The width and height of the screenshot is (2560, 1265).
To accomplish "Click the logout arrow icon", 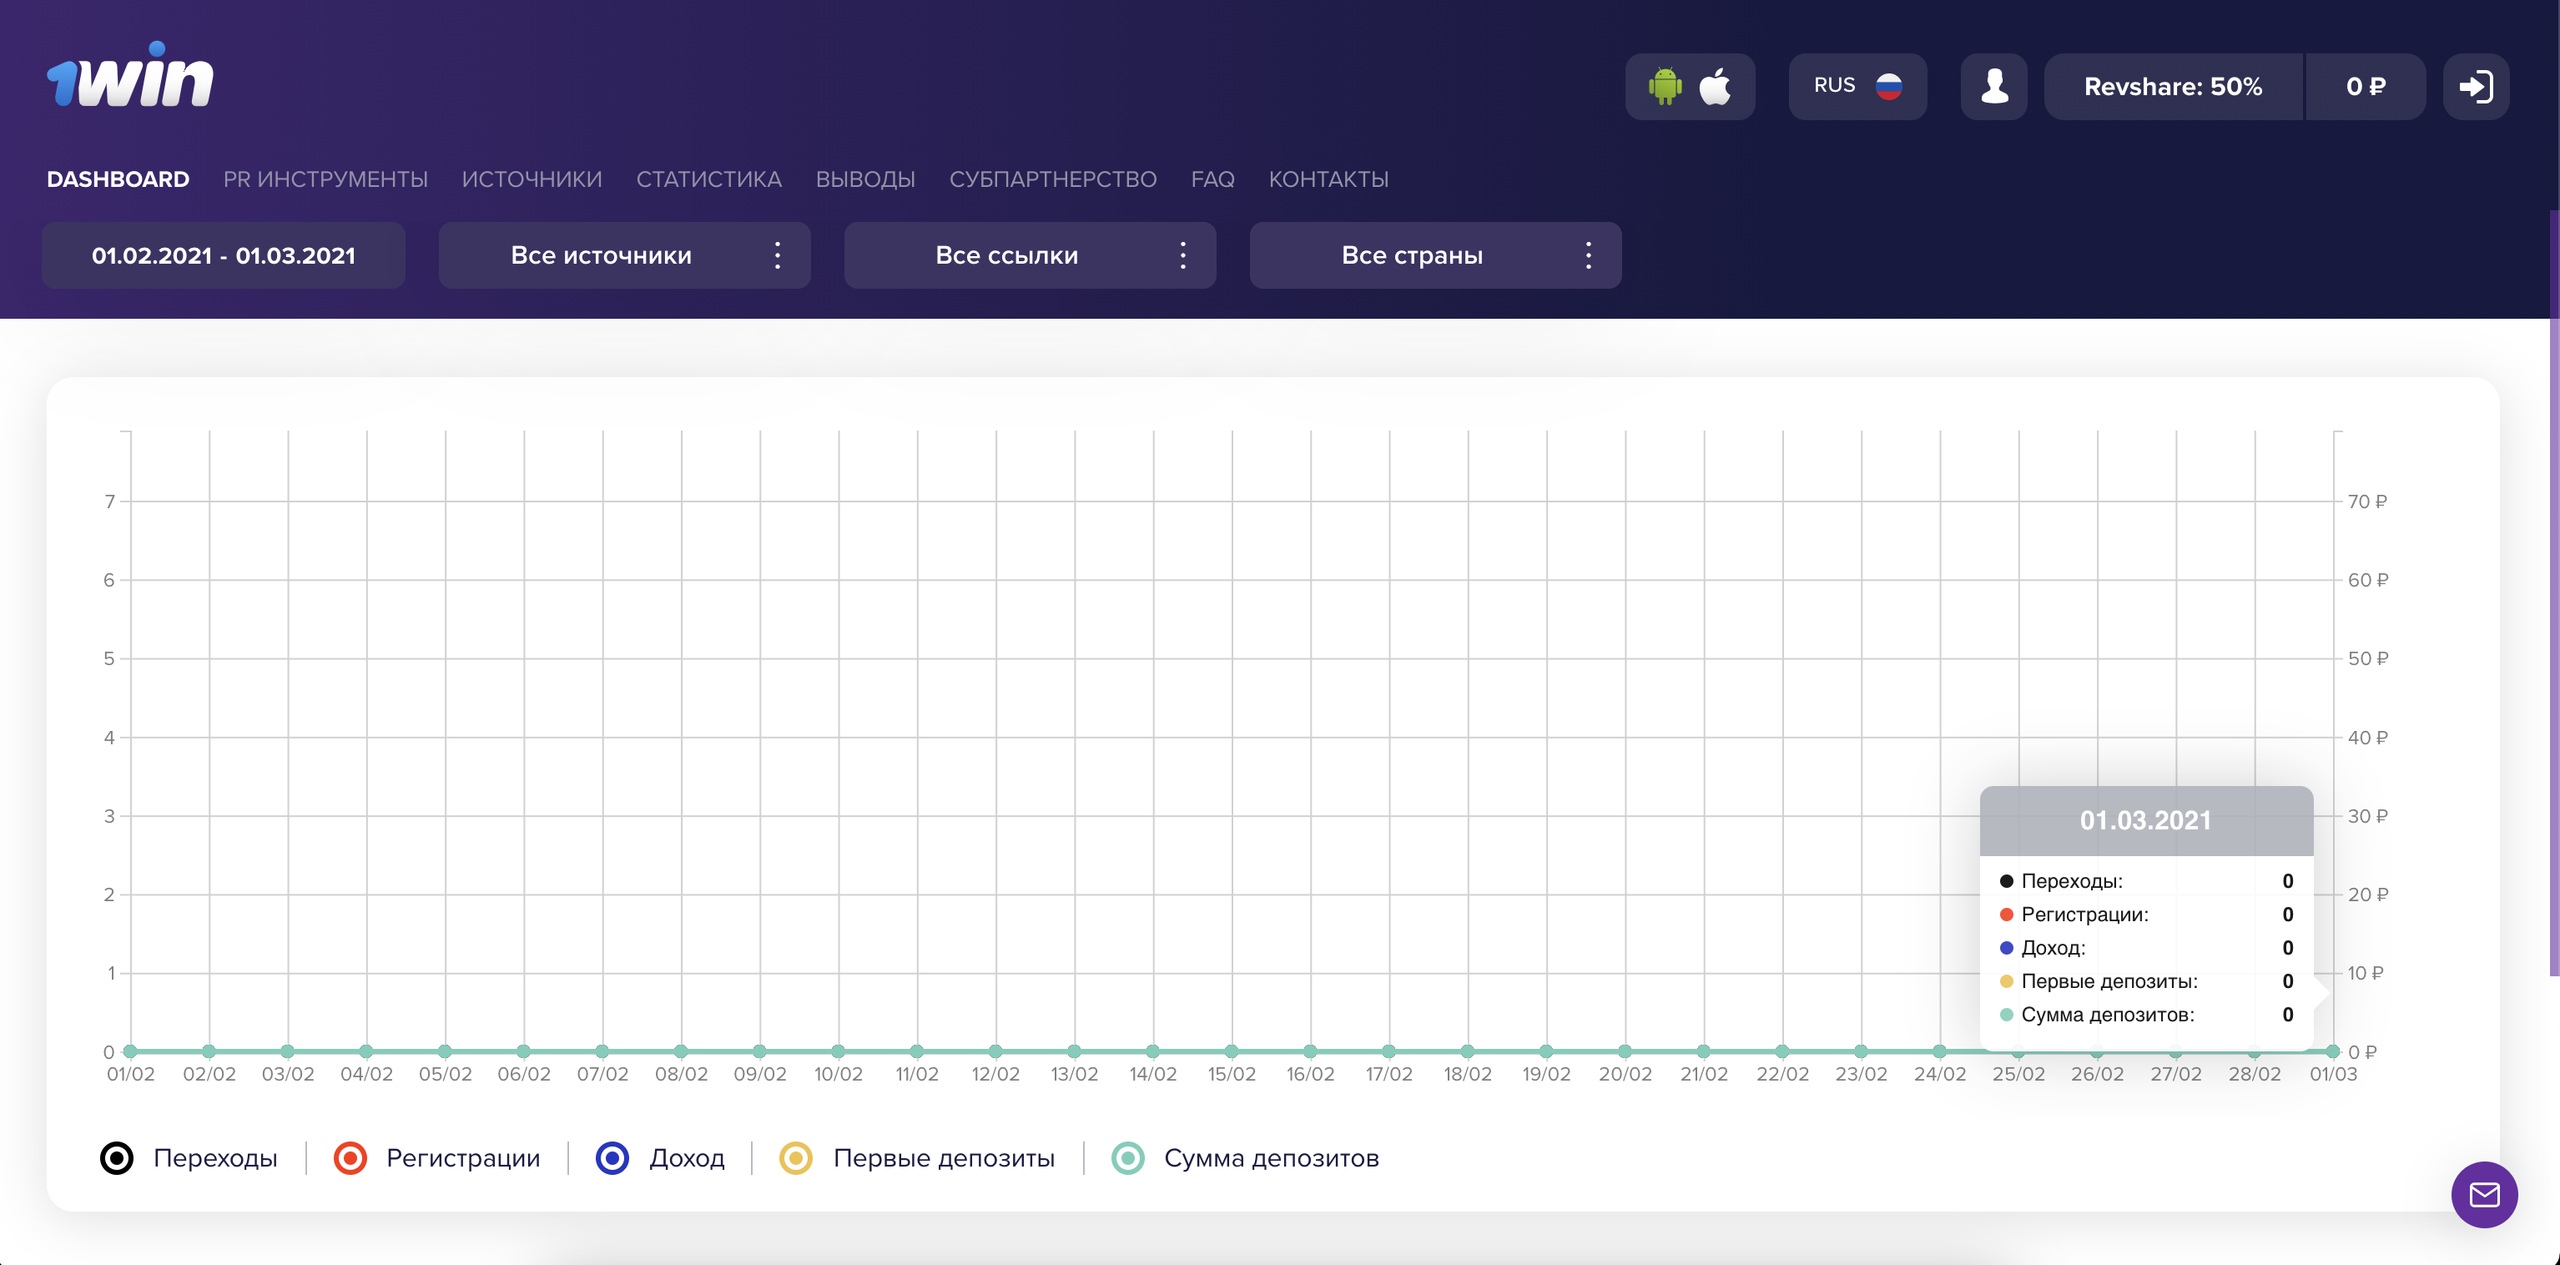I will point(2476,87).
